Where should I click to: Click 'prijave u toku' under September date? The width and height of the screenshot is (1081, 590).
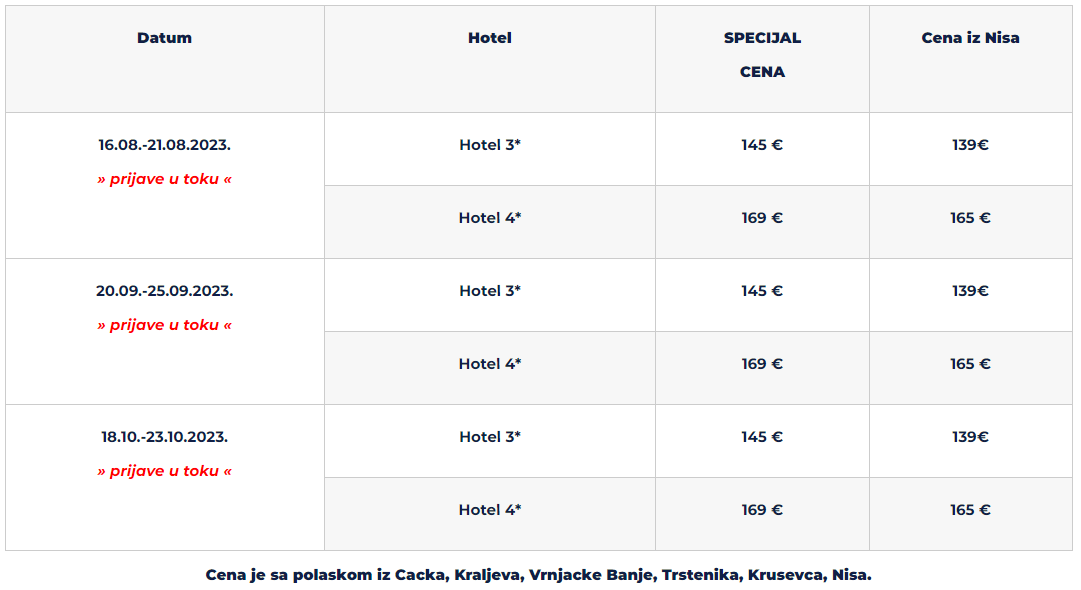point(164,325)
